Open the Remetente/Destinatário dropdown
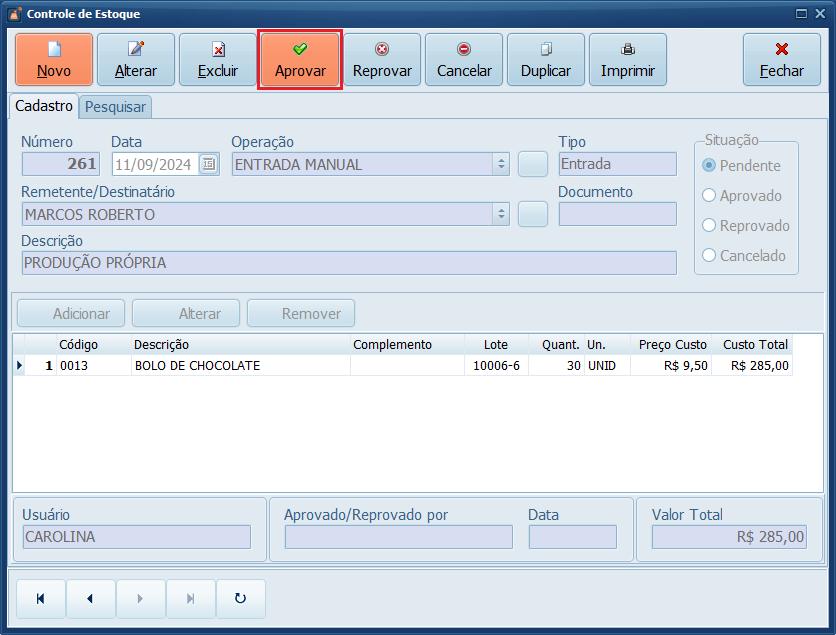Screen dimensions: 836x635 (x=501, y=214)
